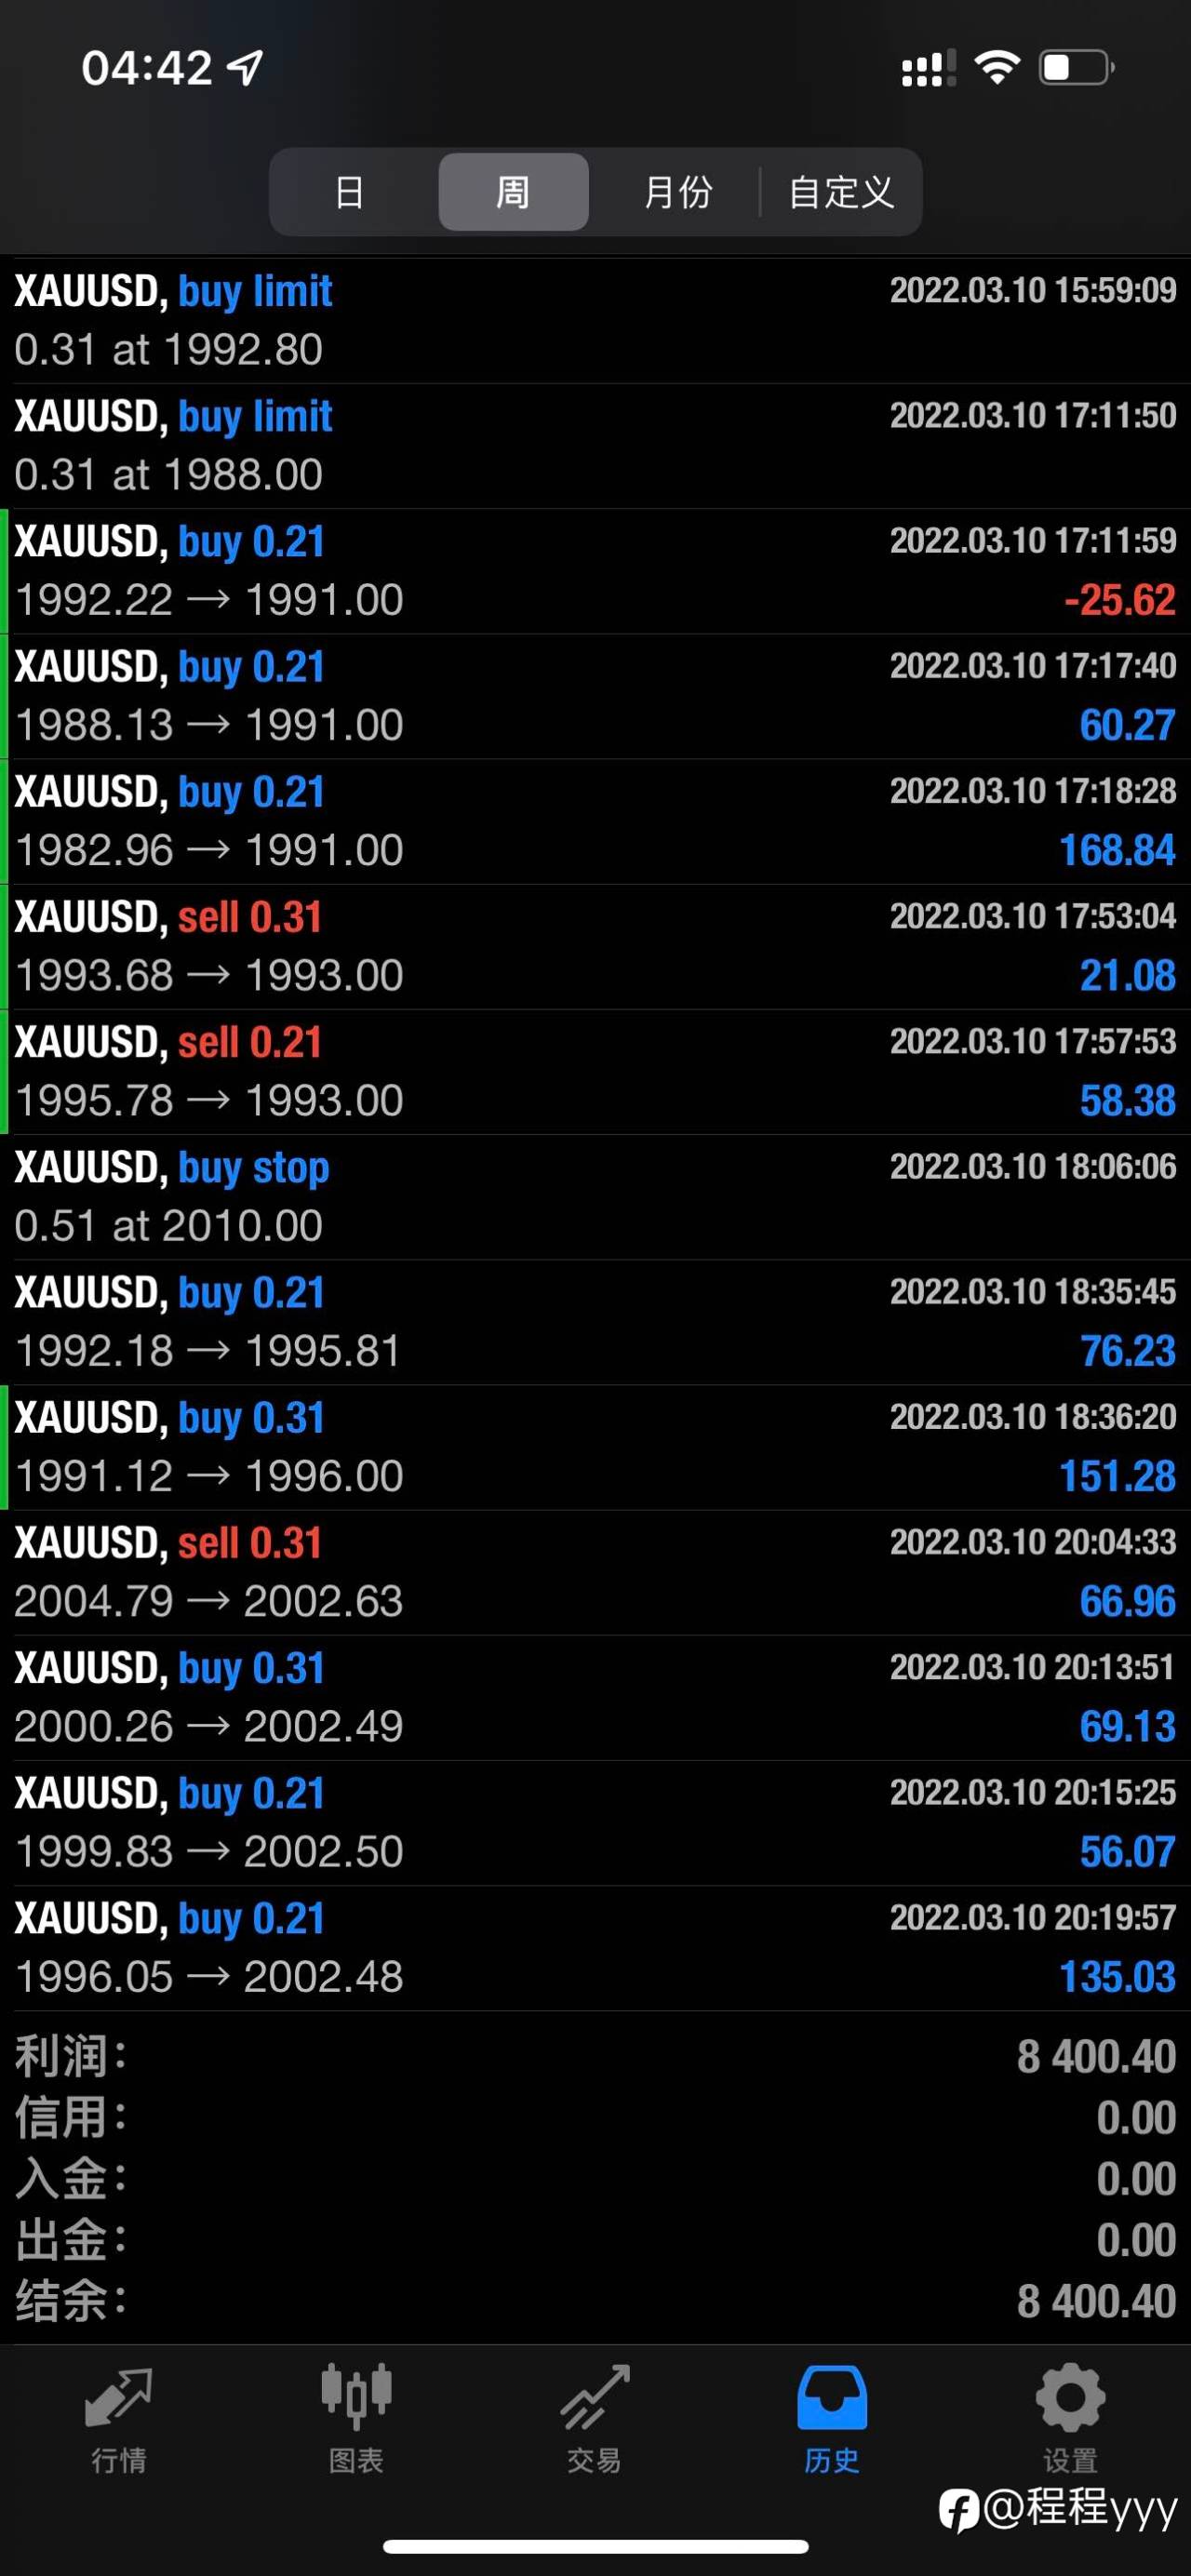Tap the 04:42 clock in status bar
1191x2576 pixels.
coord(146,68)
